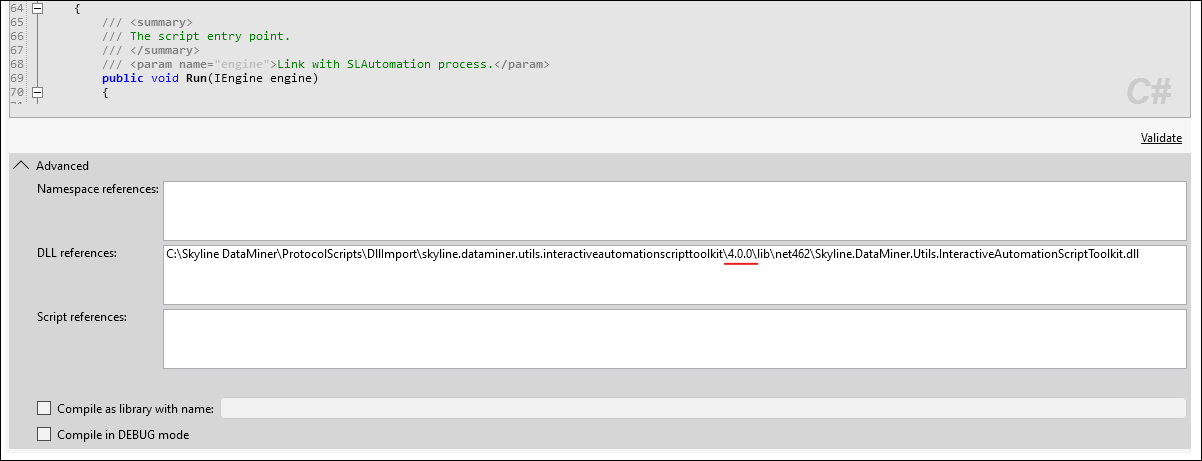Screen dimensions: 1202x461
Task: Focus the Script references field
Action: 675,339
